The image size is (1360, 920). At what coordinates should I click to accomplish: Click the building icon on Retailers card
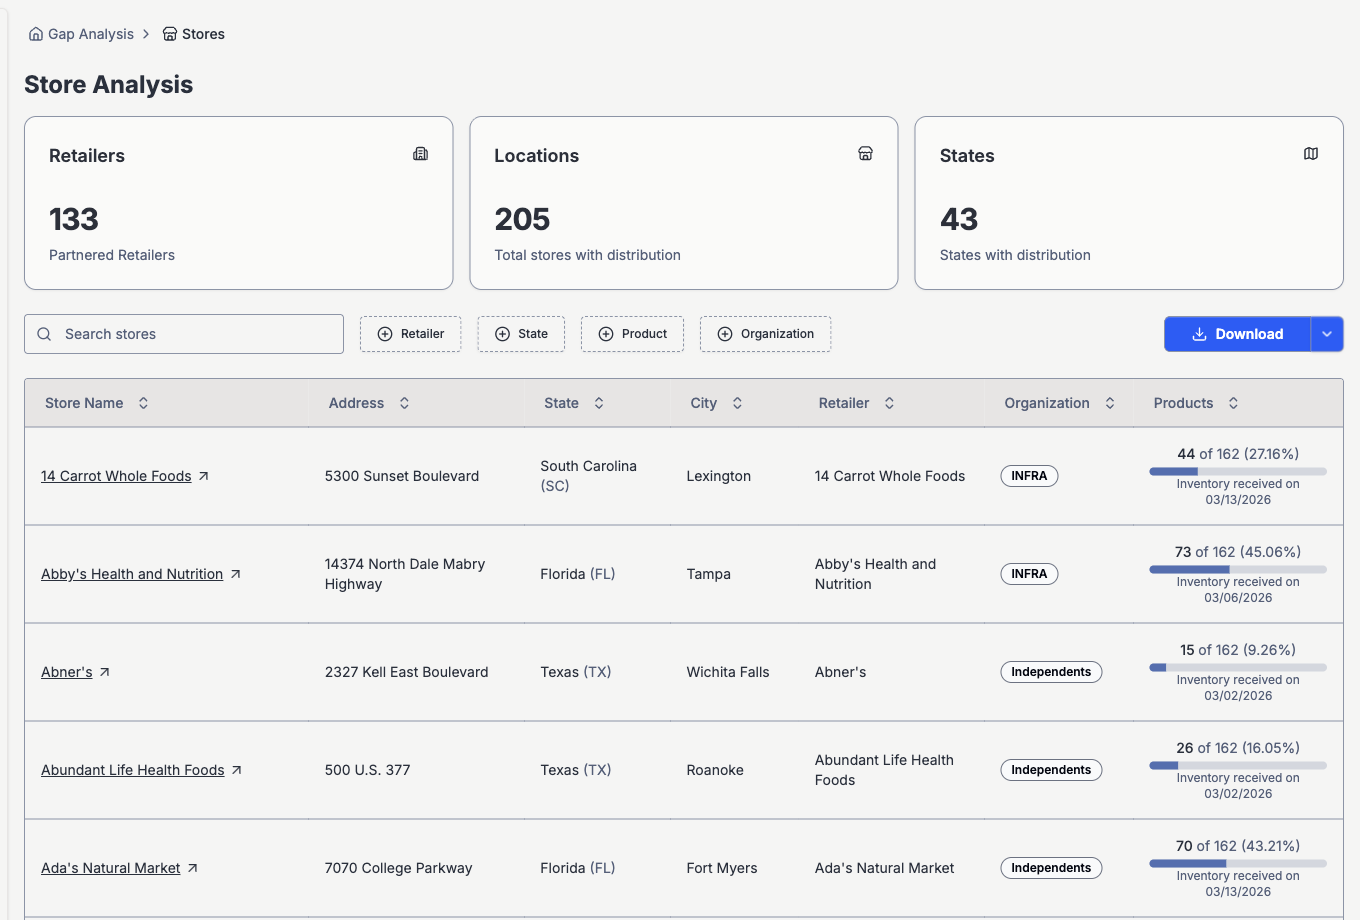tap(421, 154)
